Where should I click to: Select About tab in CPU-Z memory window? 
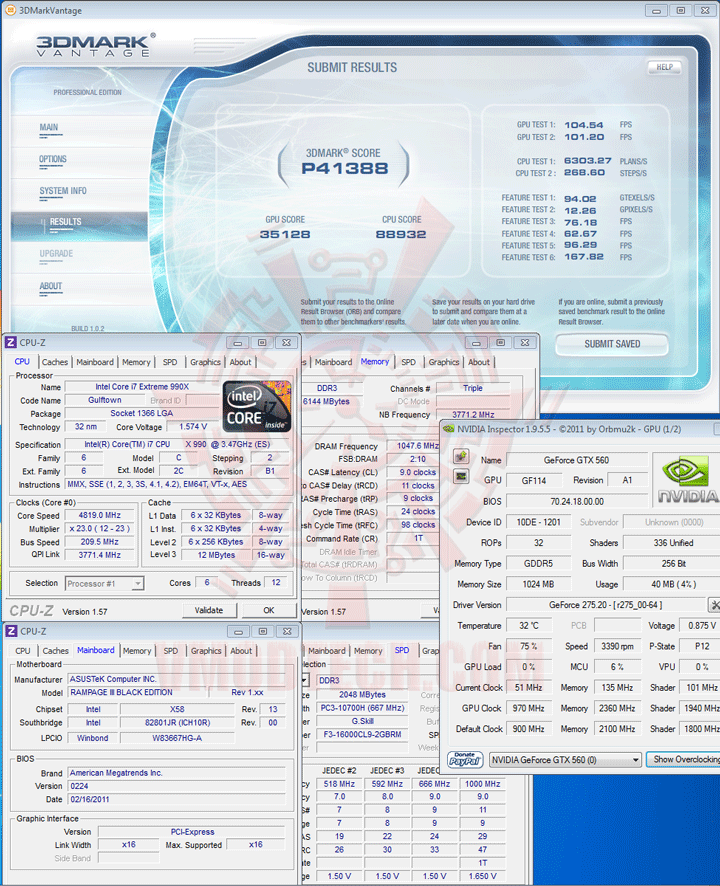[x=479, y=362]
